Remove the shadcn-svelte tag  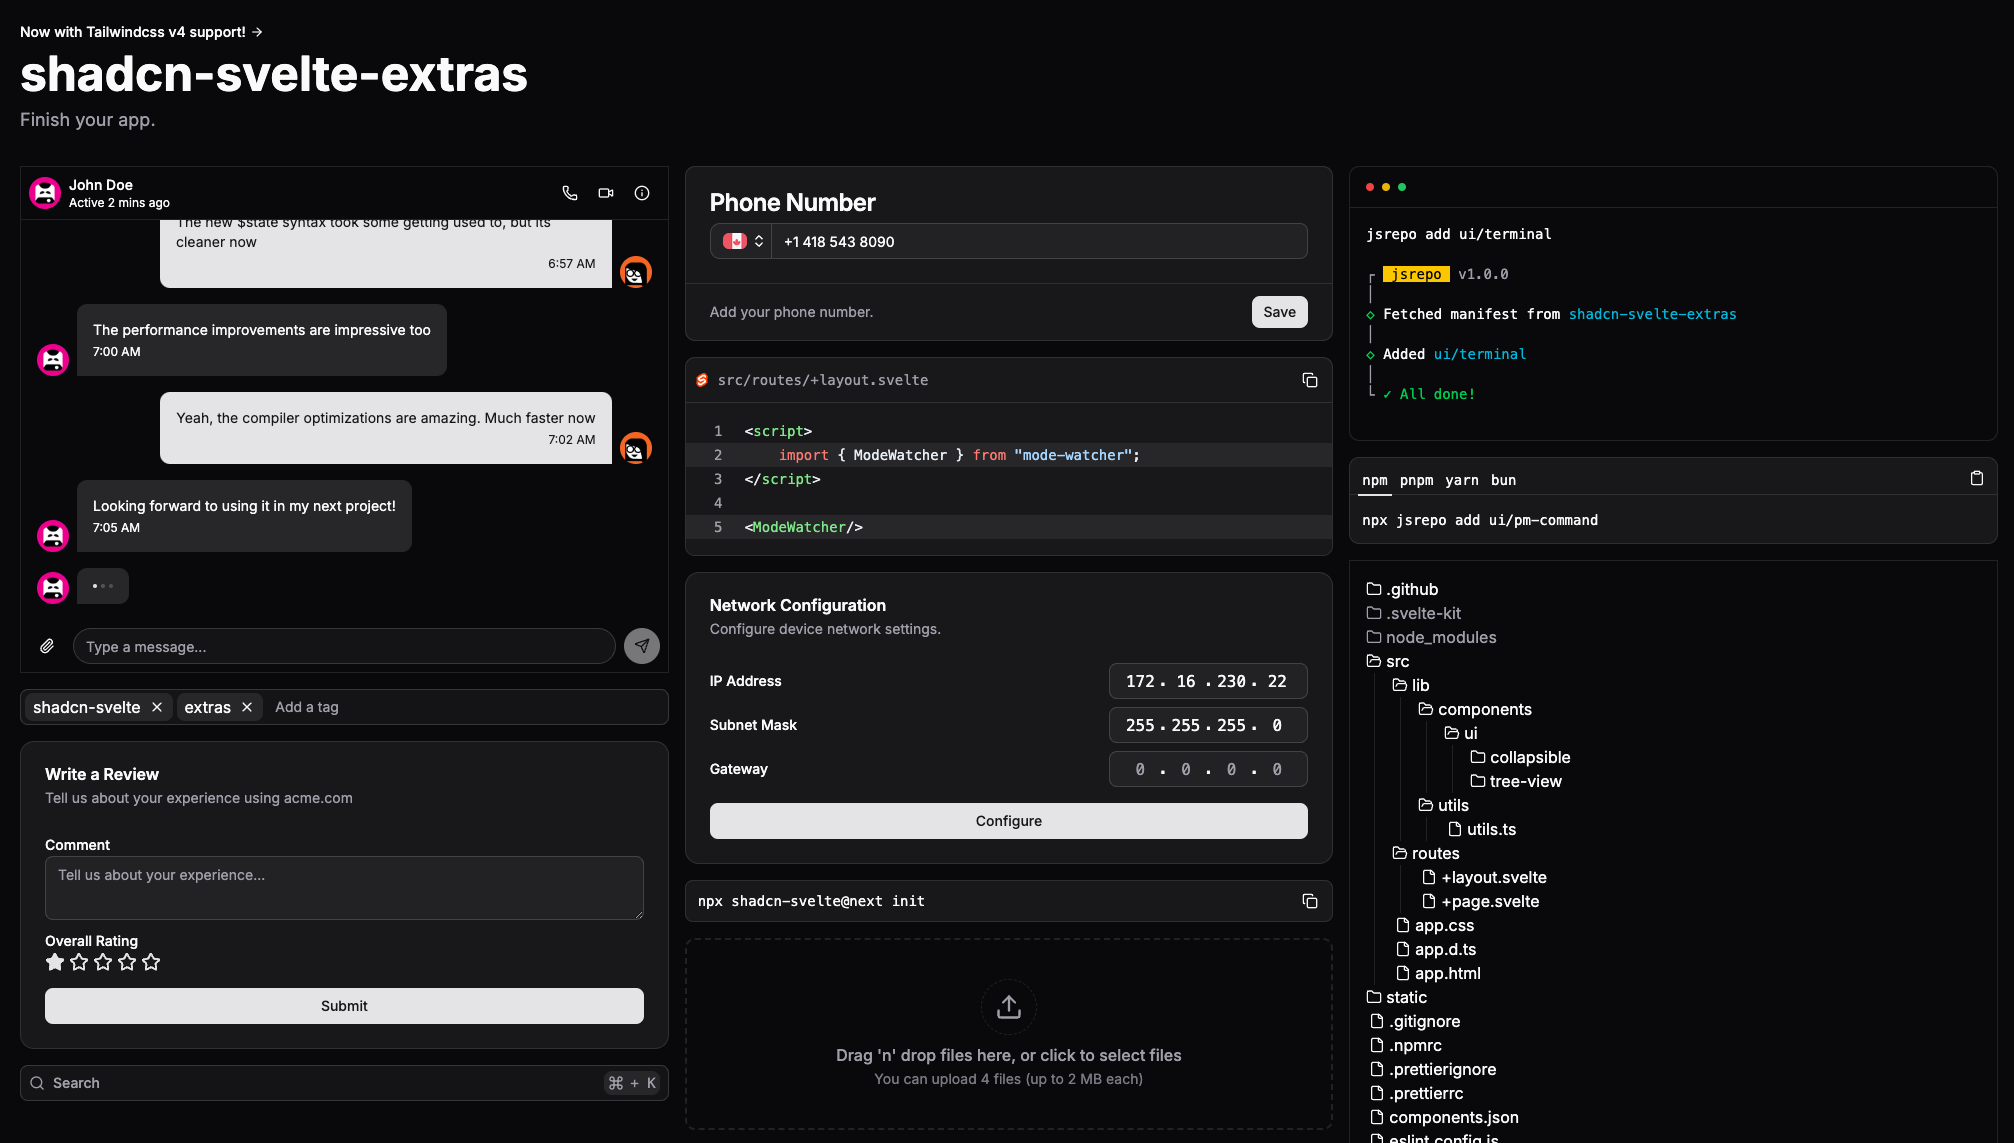pyautogui.click(x=157, y=707)
